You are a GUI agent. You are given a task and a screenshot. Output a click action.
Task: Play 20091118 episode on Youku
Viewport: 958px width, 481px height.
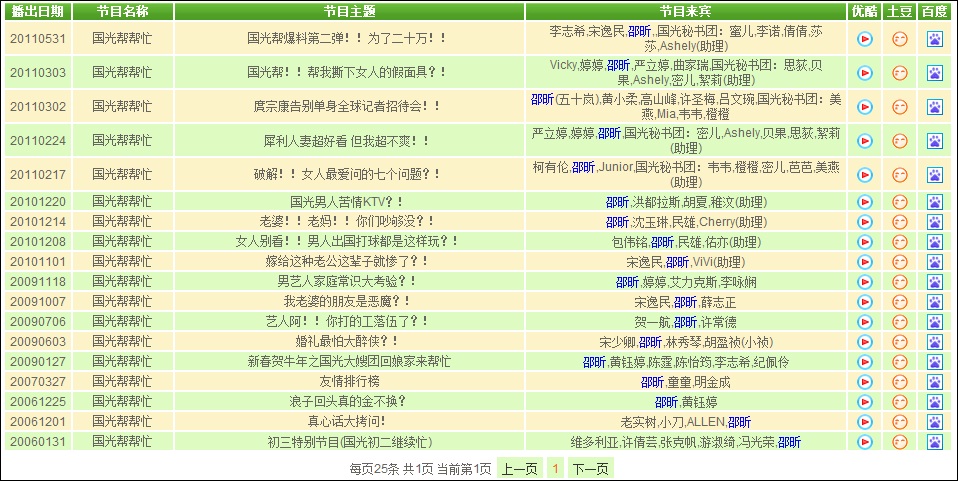pyautogui.click(x=864, y=282)
